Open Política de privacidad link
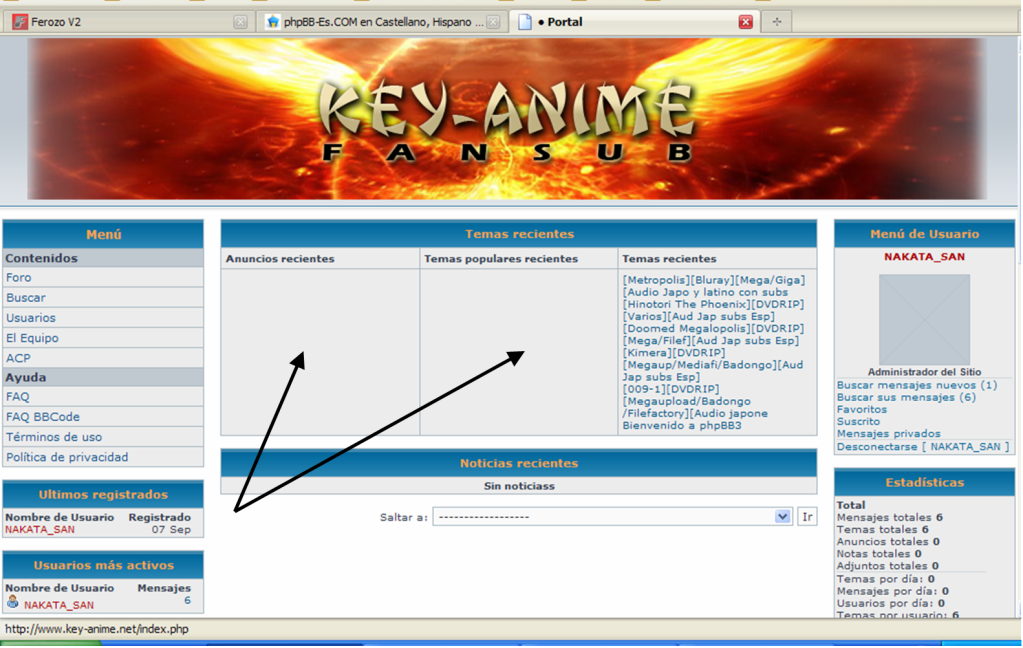The image size is (1023, 648). 67,457
